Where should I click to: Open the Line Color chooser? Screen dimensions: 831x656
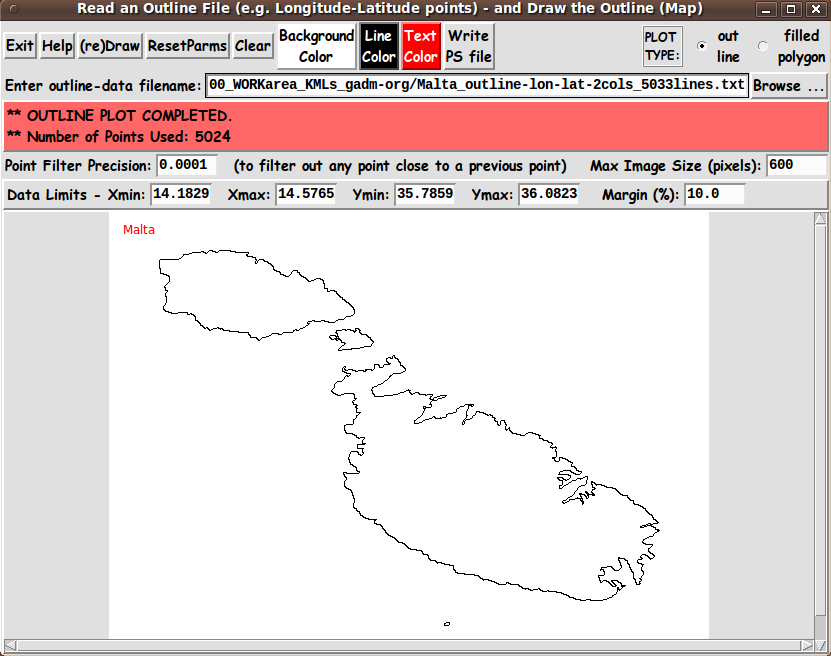click(x=378, y=46)
